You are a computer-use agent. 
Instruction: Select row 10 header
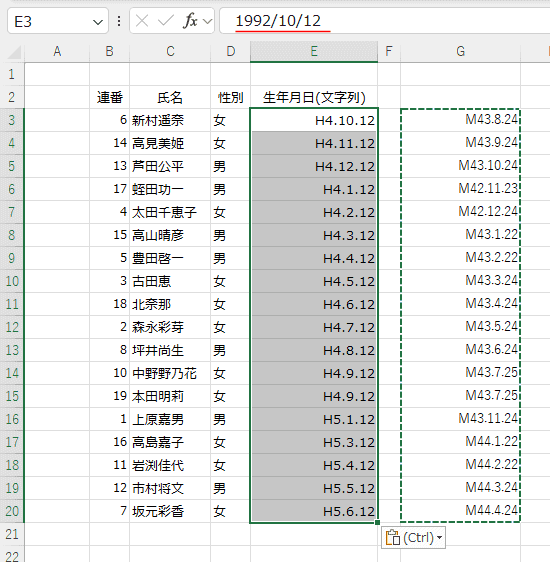click(12, 281)
